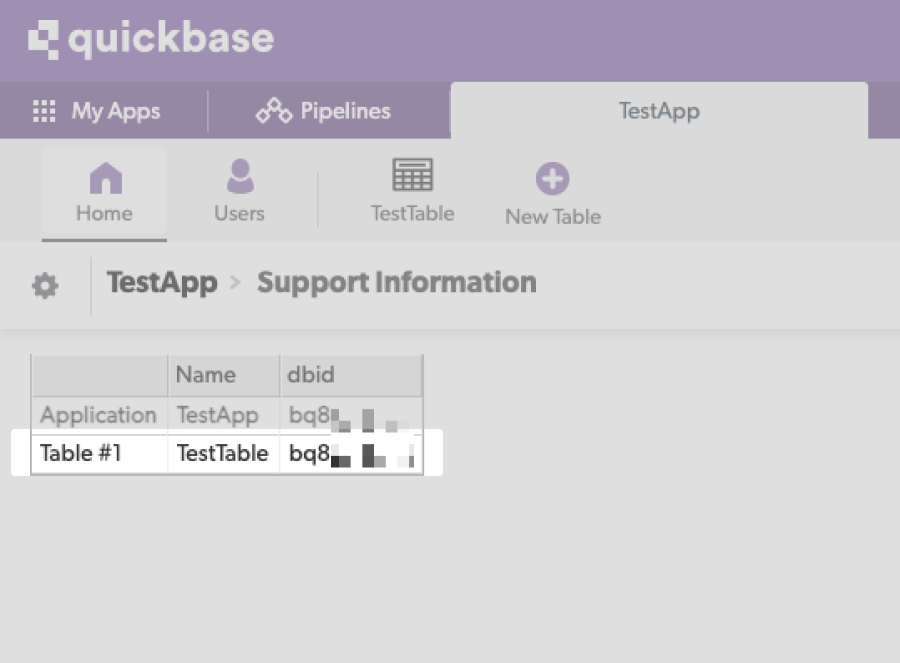The image size is (900, 663).
Task: Click the Application row in the table
Action: pyautogui.click(x=97, y=415)
